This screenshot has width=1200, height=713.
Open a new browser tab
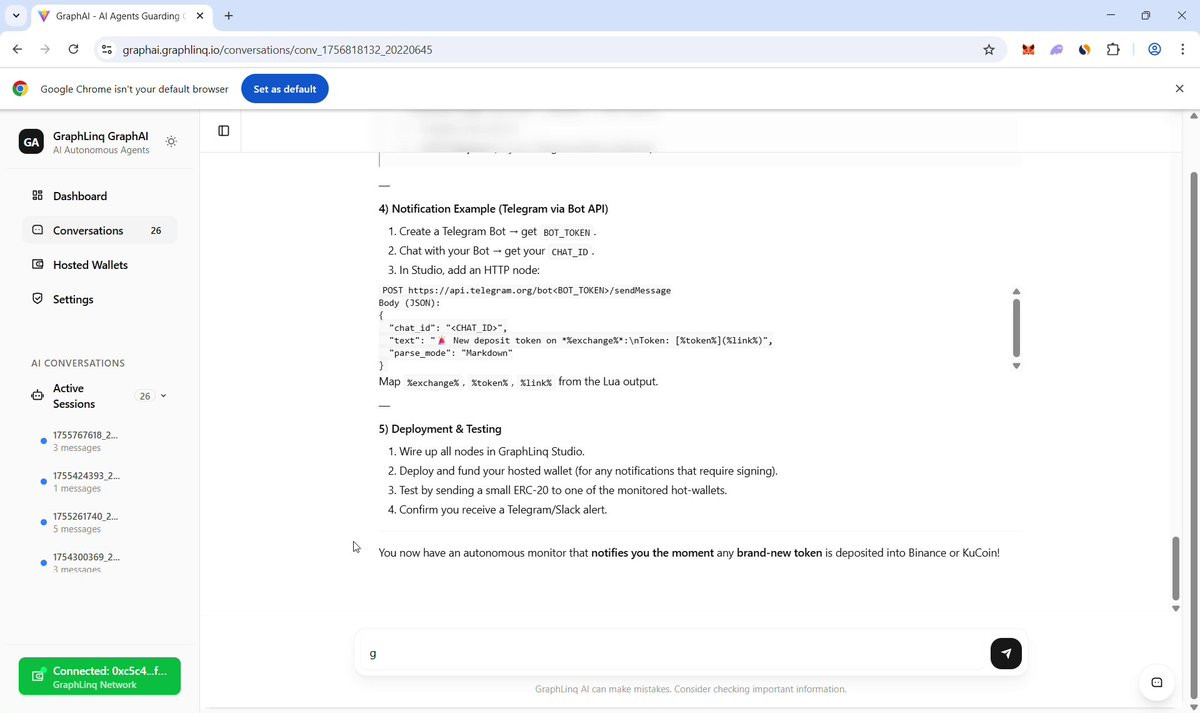pyautogui.click(x=229, y=16)
